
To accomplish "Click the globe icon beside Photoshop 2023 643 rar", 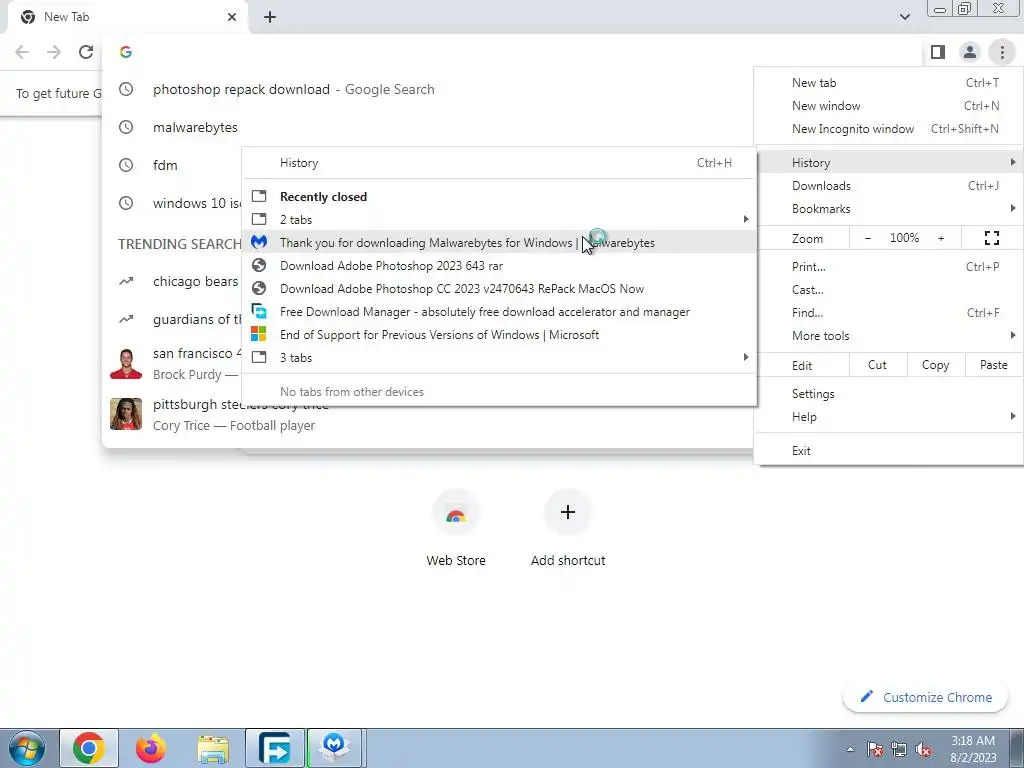I will pyautogui.click(x=259, y=265).
